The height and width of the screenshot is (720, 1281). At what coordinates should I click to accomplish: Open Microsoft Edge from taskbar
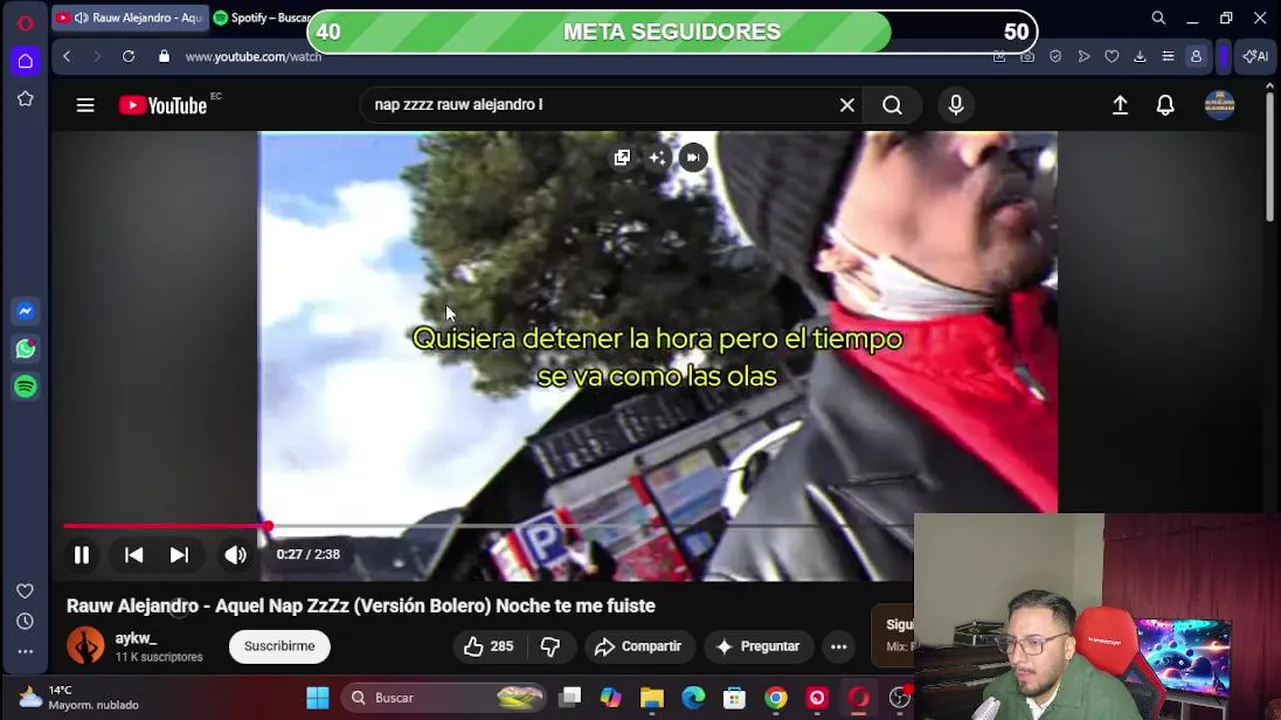(x=693, y=697)
